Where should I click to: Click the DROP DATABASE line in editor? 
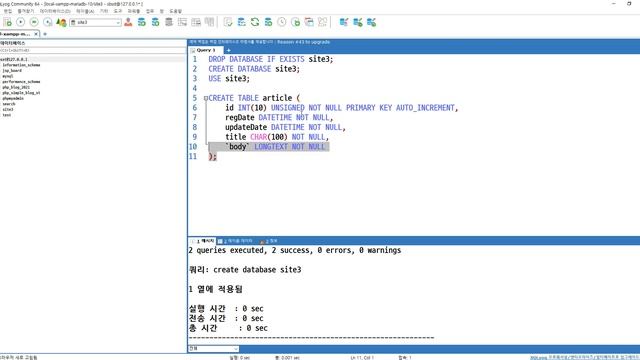[x=271, y=59]
